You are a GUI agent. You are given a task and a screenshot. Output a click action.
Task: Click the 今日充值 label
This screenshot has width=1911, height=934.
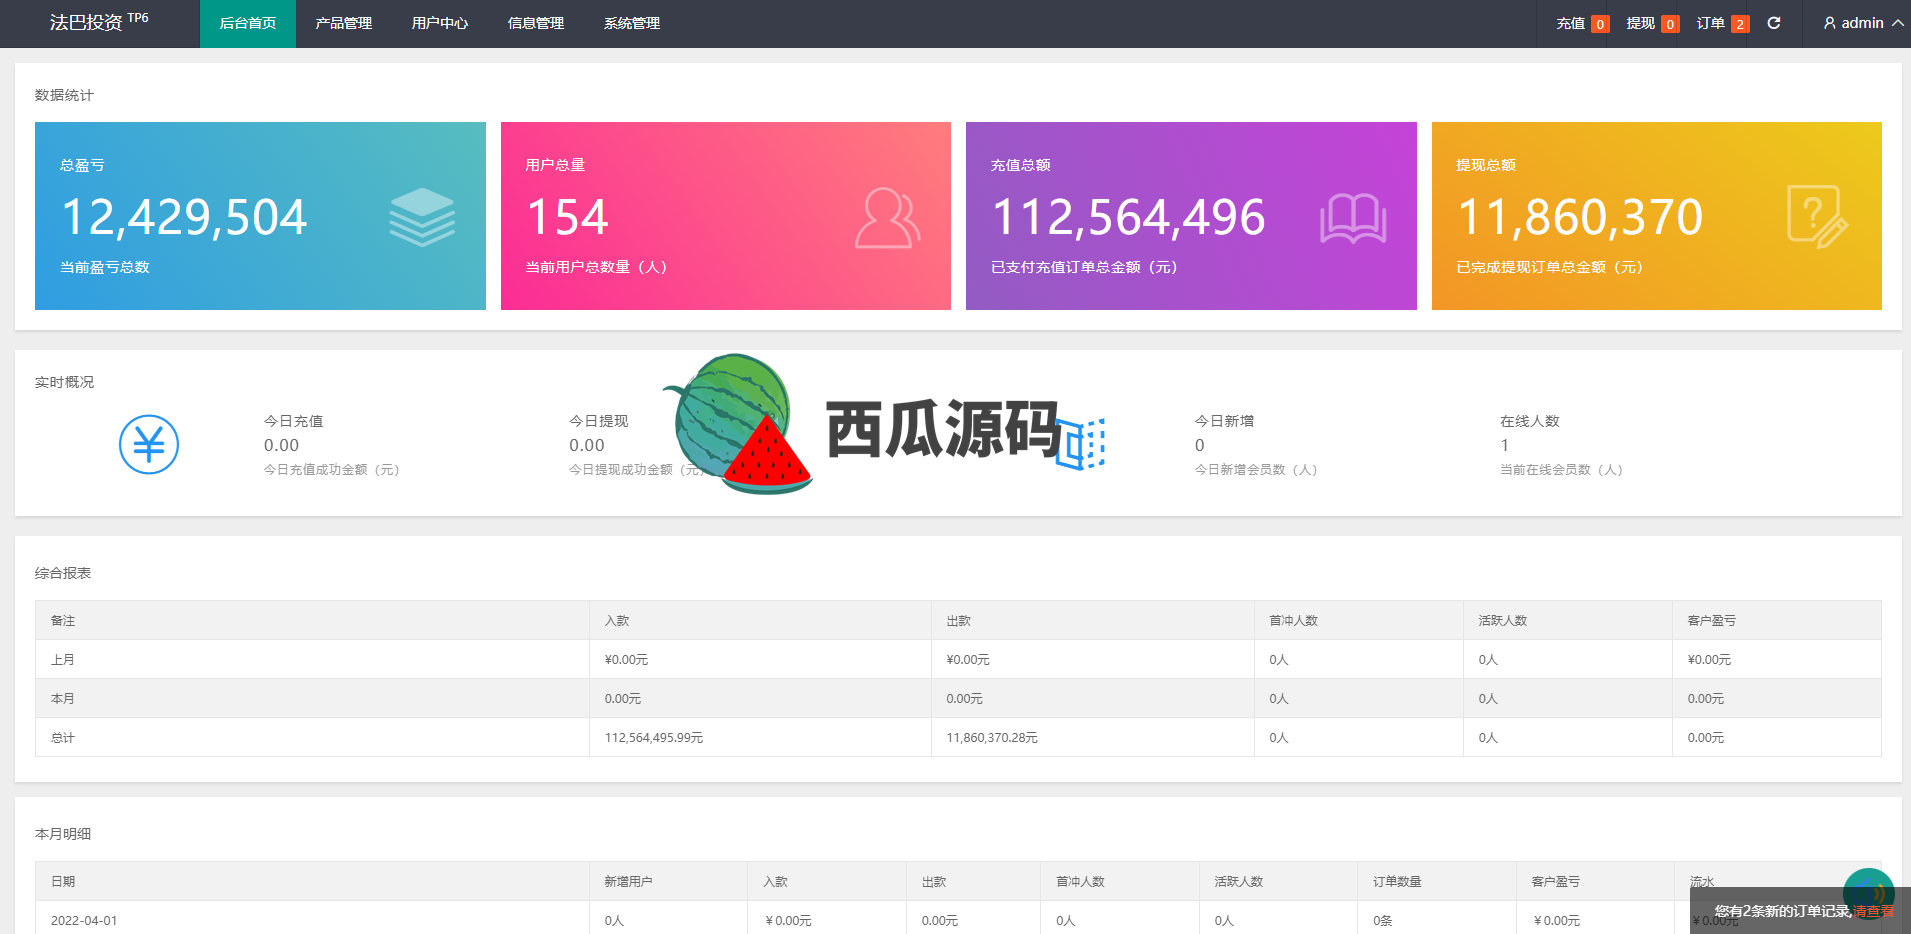(293, 421)
